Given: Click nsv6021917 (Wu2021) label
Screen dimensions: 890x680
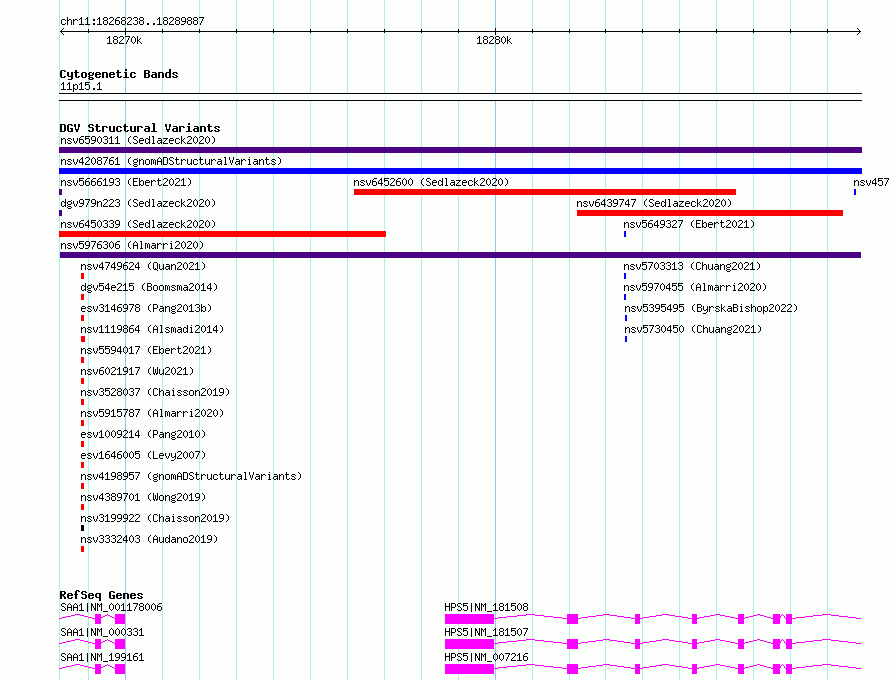Looking at the screenshot, I should click(x=137, y=371).
